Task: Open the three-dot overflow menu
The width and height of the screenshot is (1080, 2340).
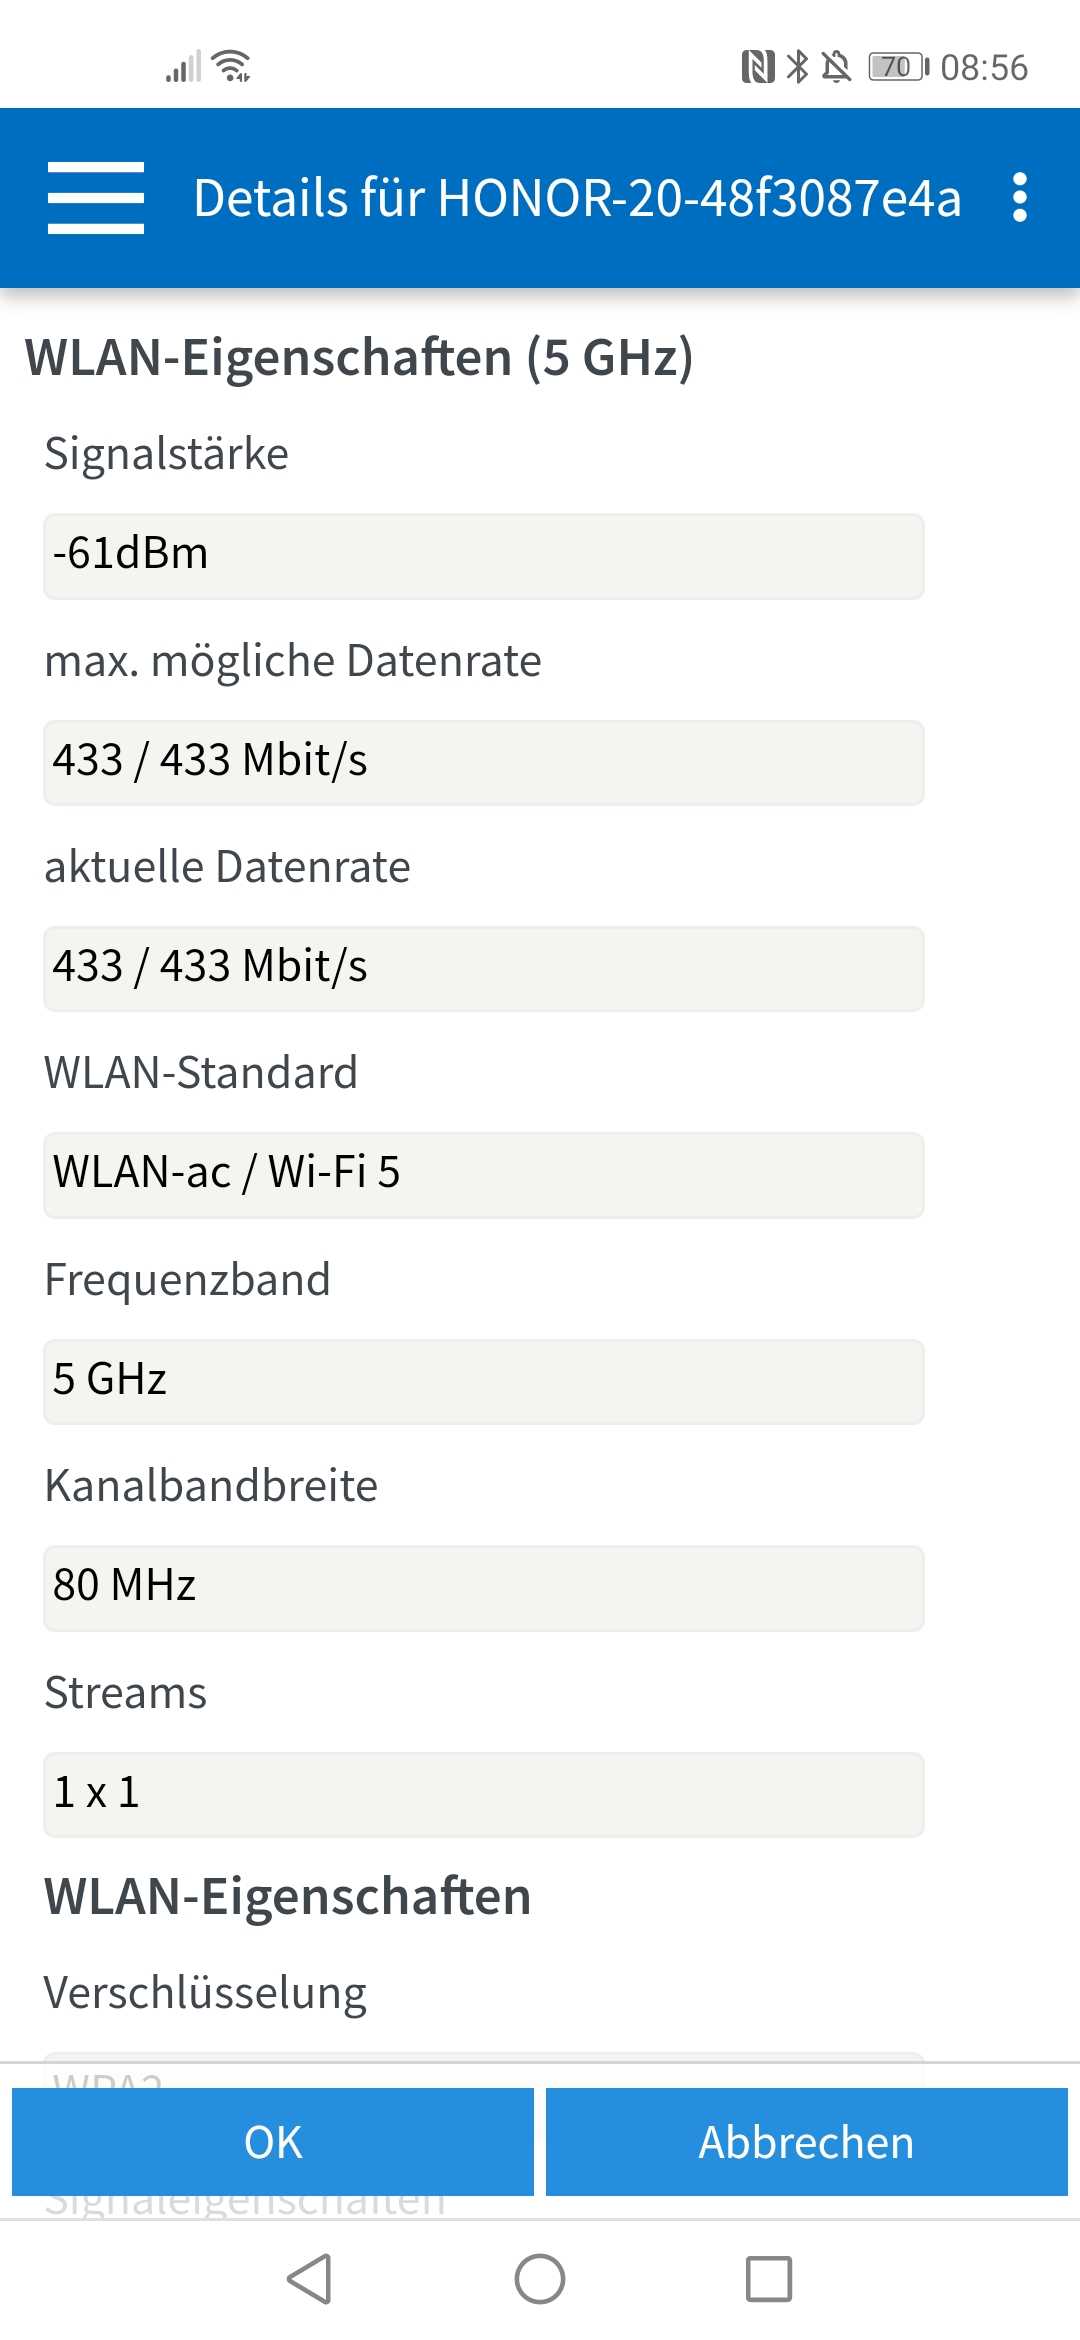Action: (x=1020, y=197)
